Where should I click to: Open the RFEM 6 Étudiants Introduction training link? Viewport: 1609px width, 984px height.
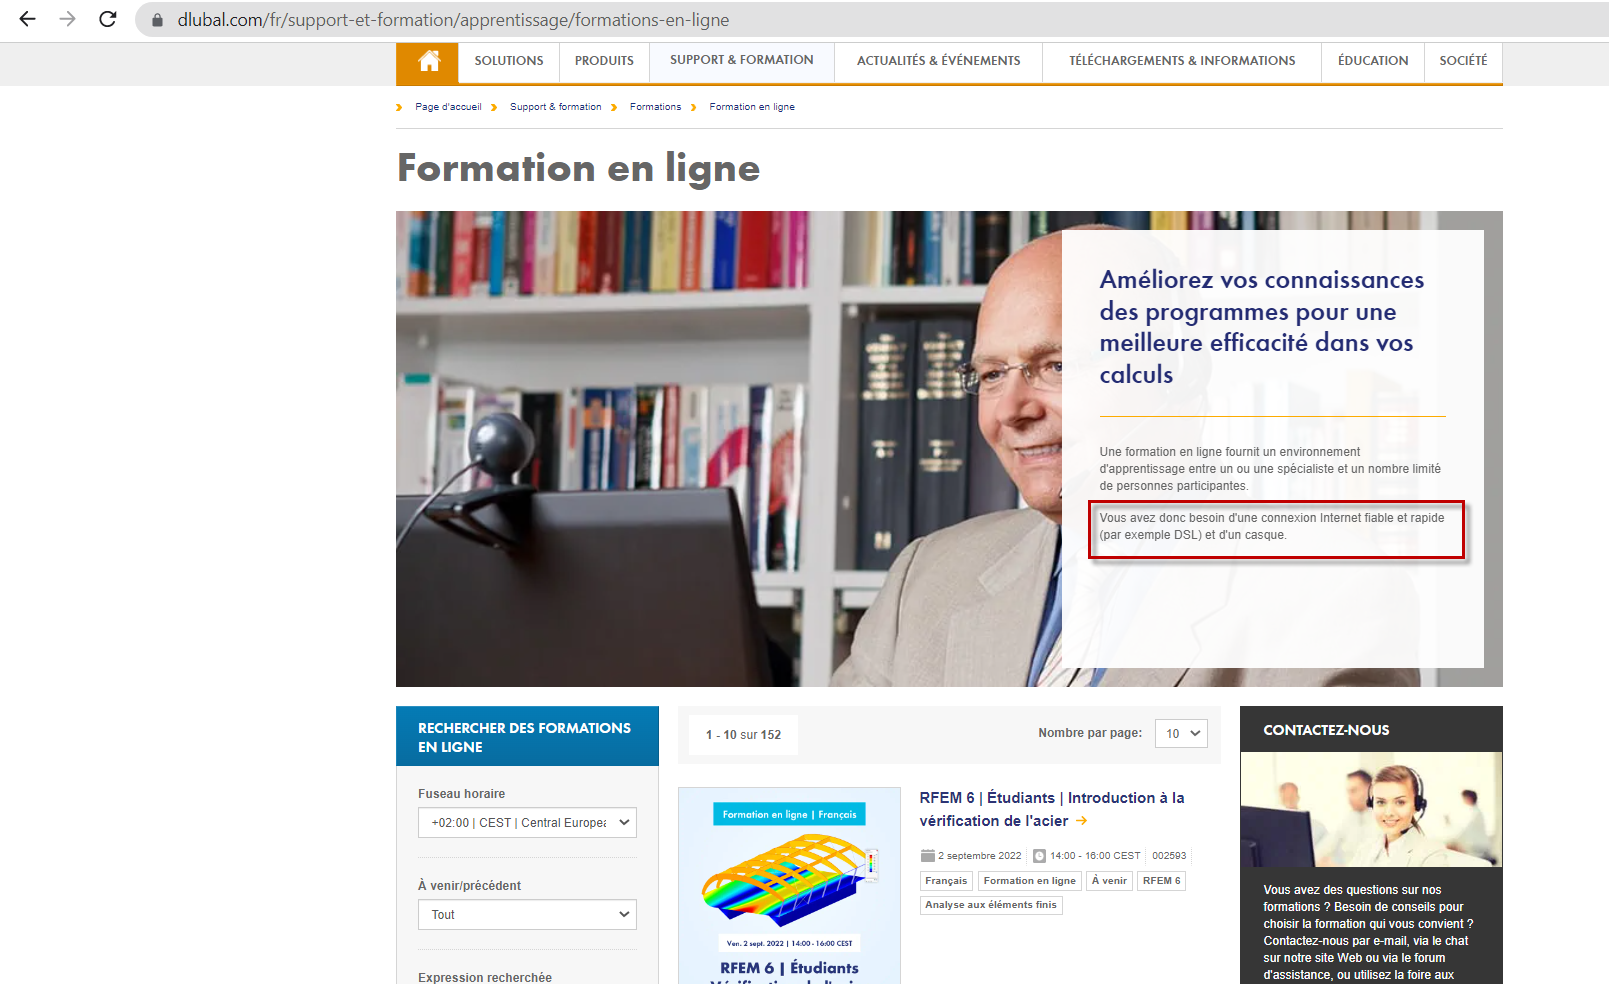[1052, 809]
